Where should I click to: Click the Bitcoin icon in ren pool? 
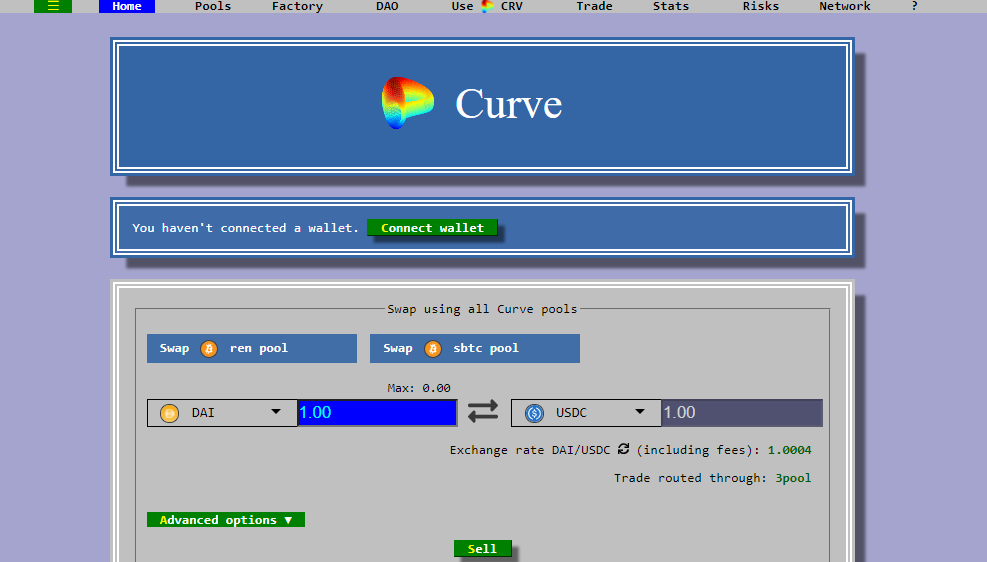click(209, 349)
